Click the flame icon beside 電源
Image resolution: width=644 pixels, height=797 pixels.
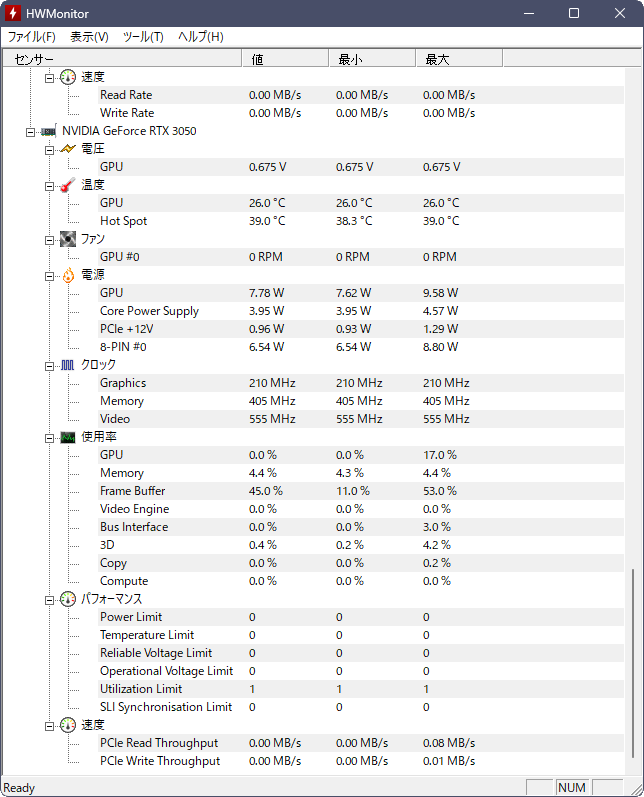pyautogui.click(x=68, y=275)
